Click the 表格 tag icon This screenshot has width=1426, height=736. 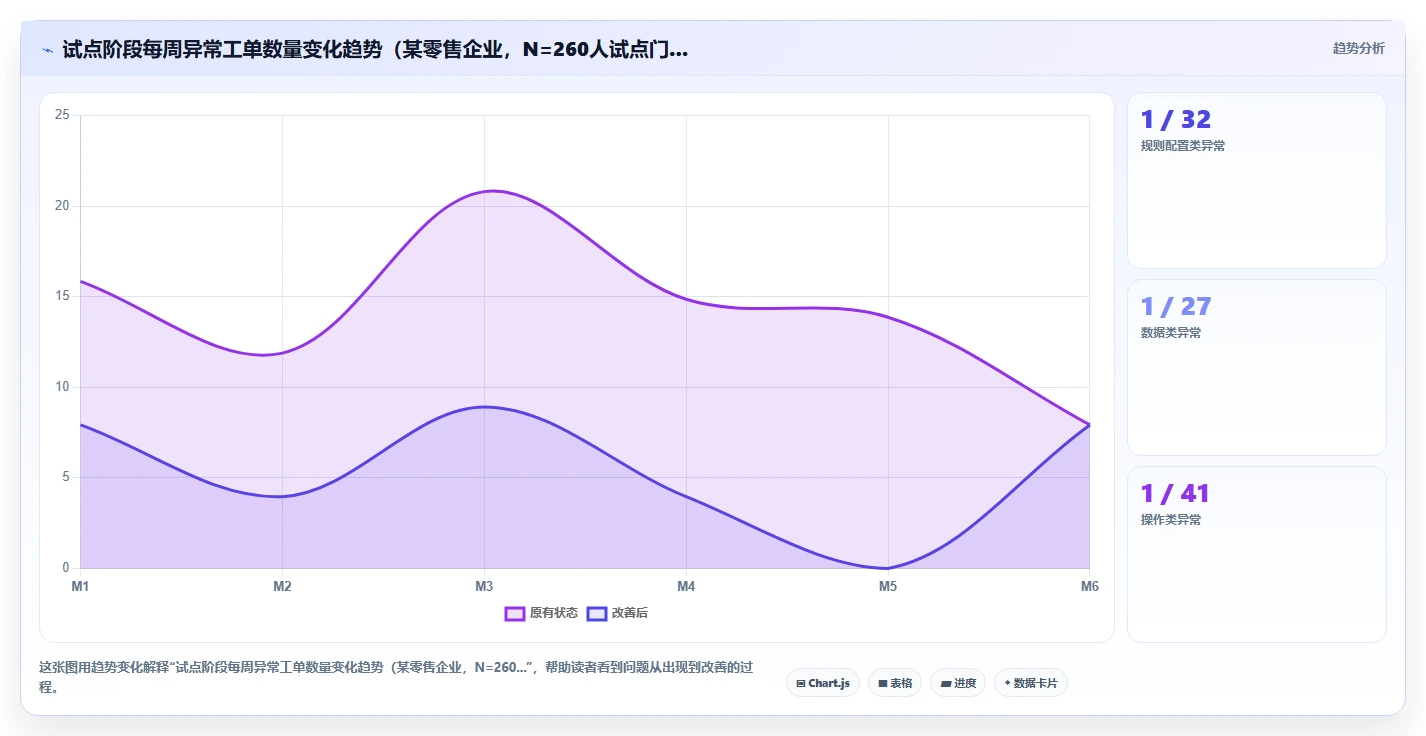[x=883, y=684]
